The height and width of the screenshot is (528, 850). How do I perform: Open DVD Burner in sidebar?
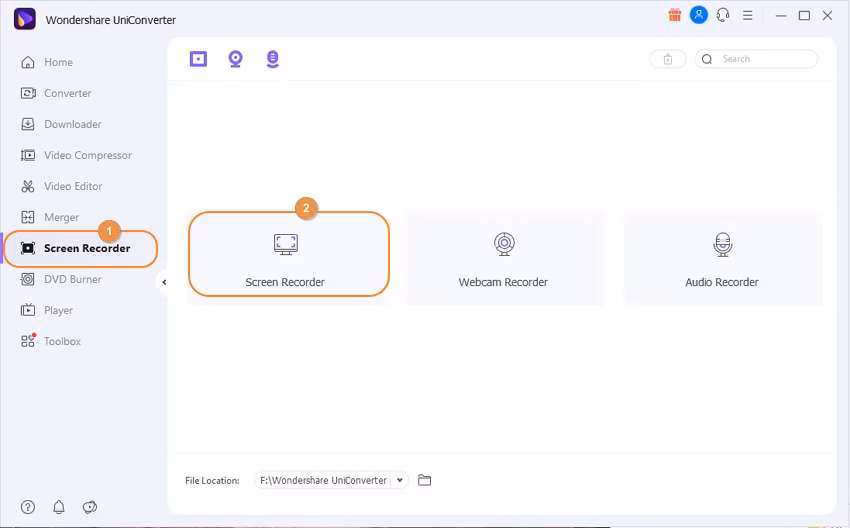(61, 279)
